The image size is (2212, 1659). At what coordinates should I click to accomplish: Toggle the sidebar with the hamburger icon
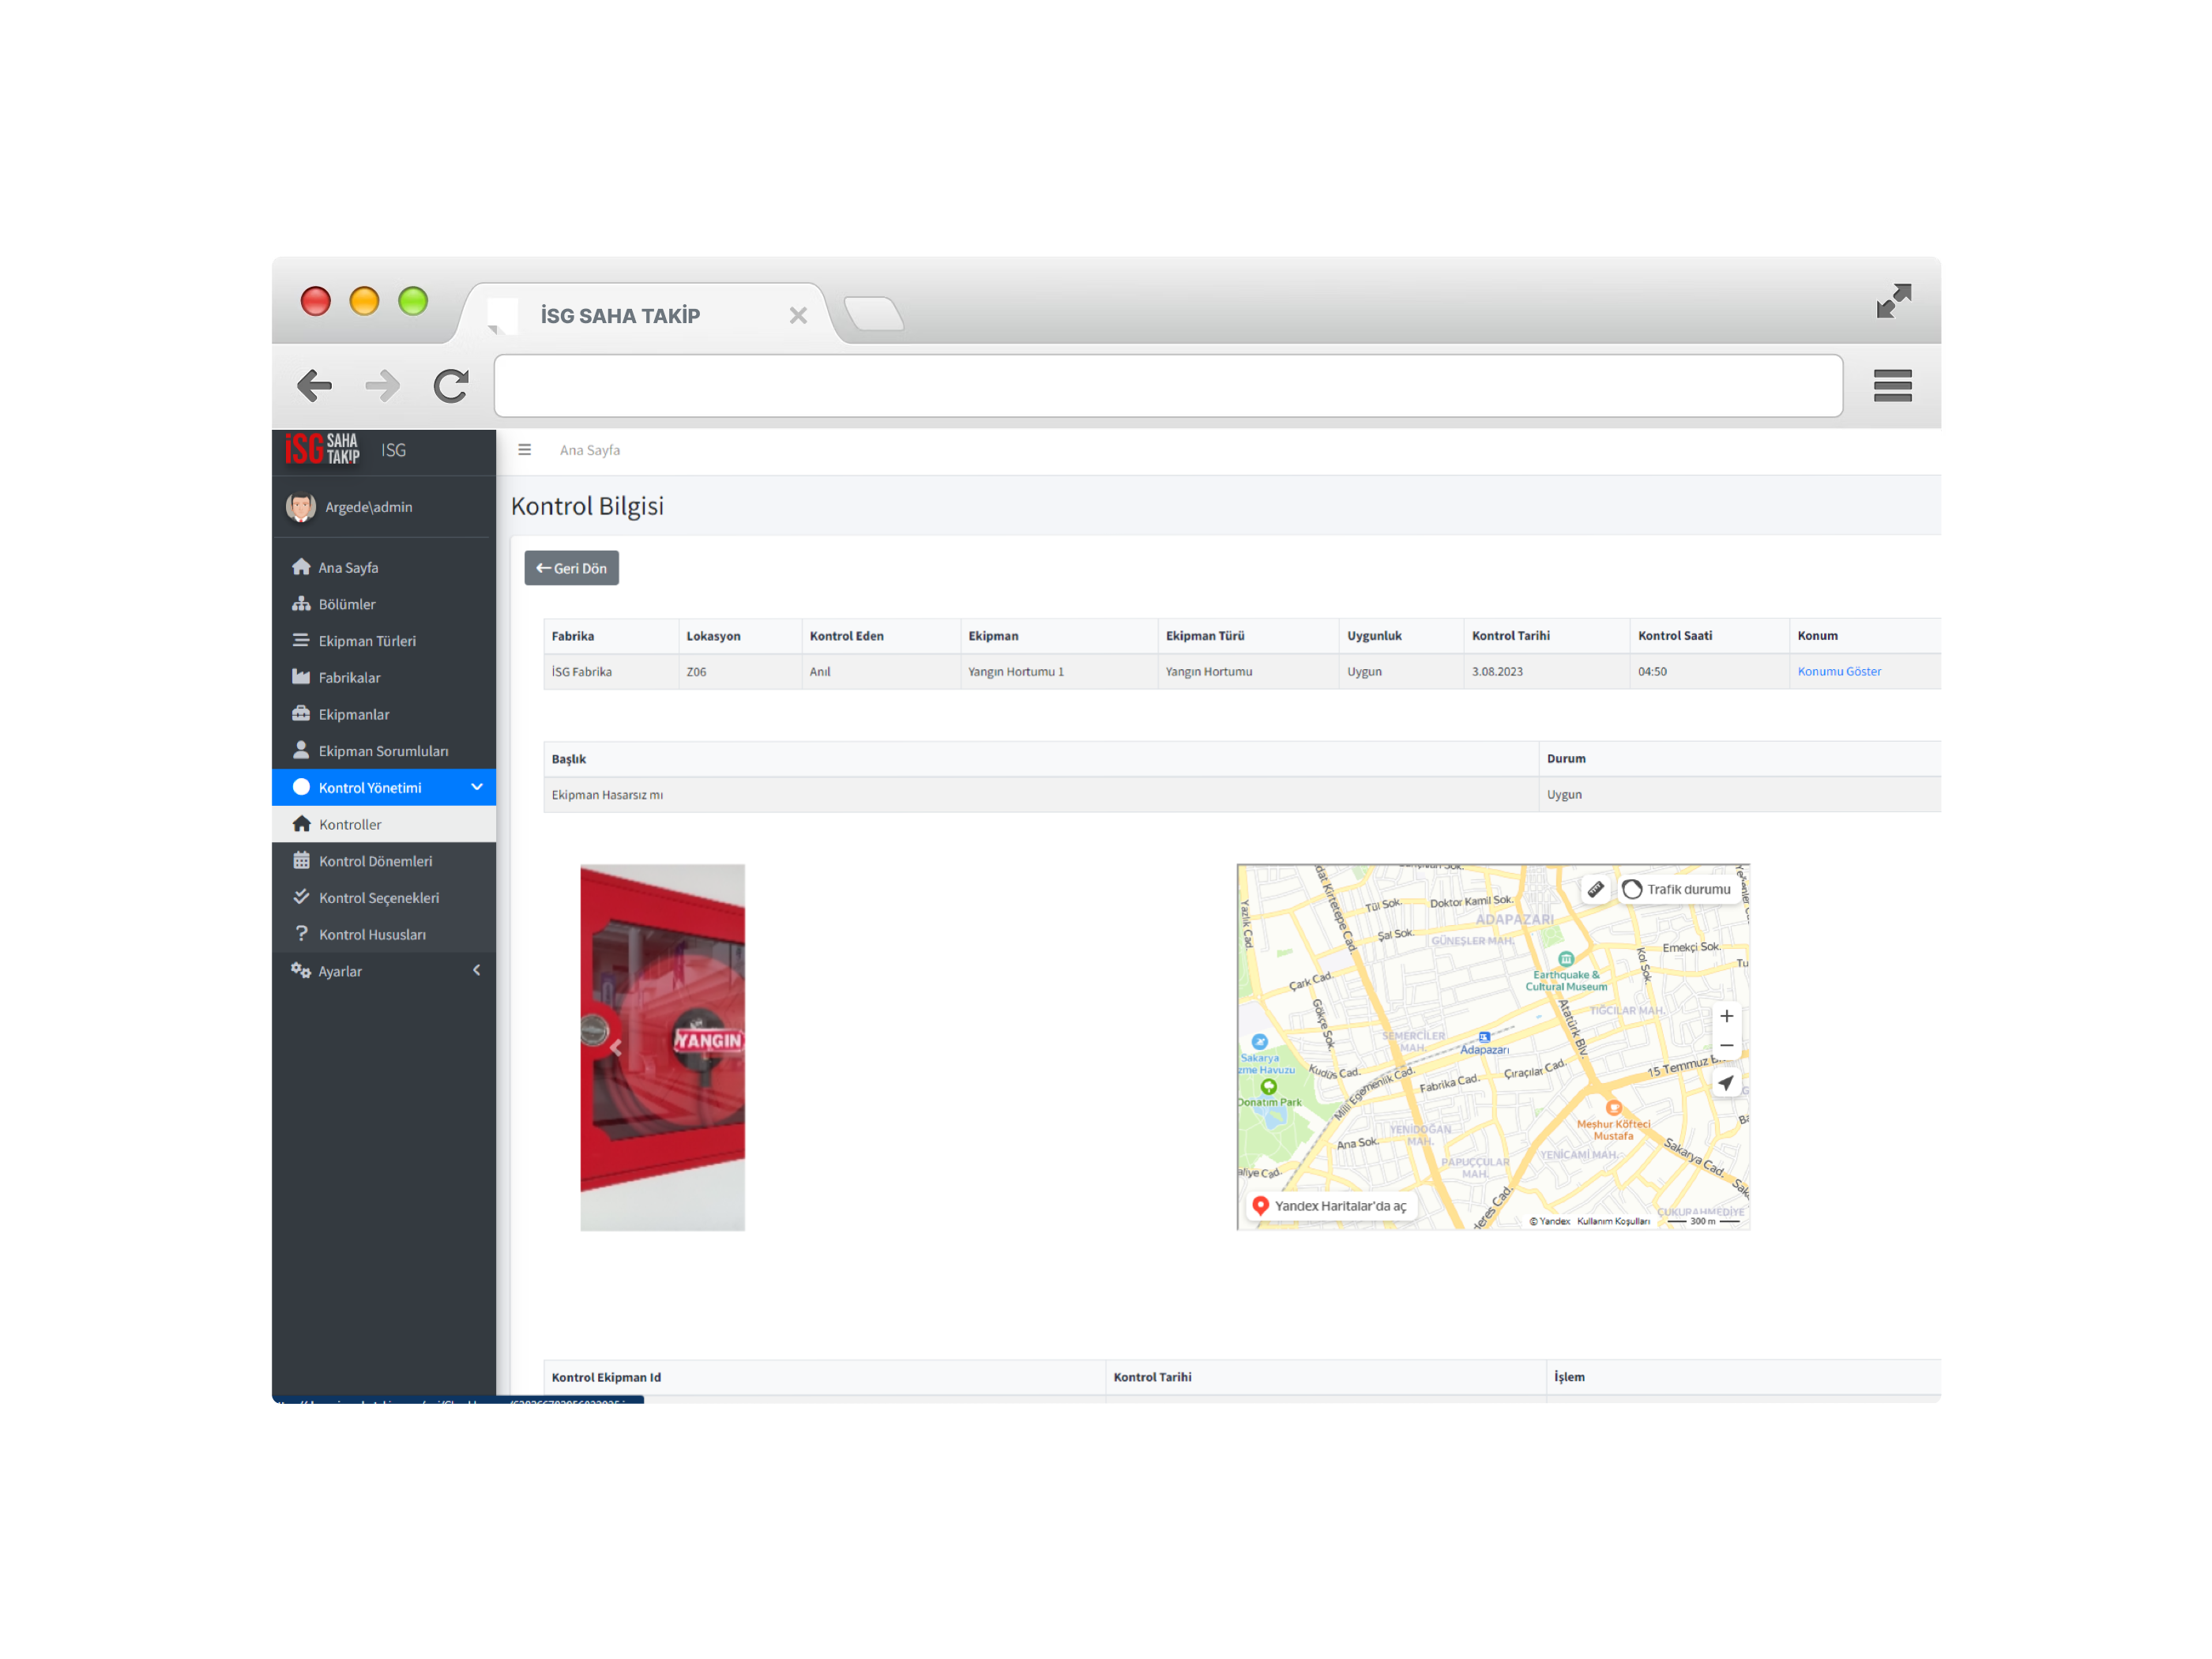524,450
